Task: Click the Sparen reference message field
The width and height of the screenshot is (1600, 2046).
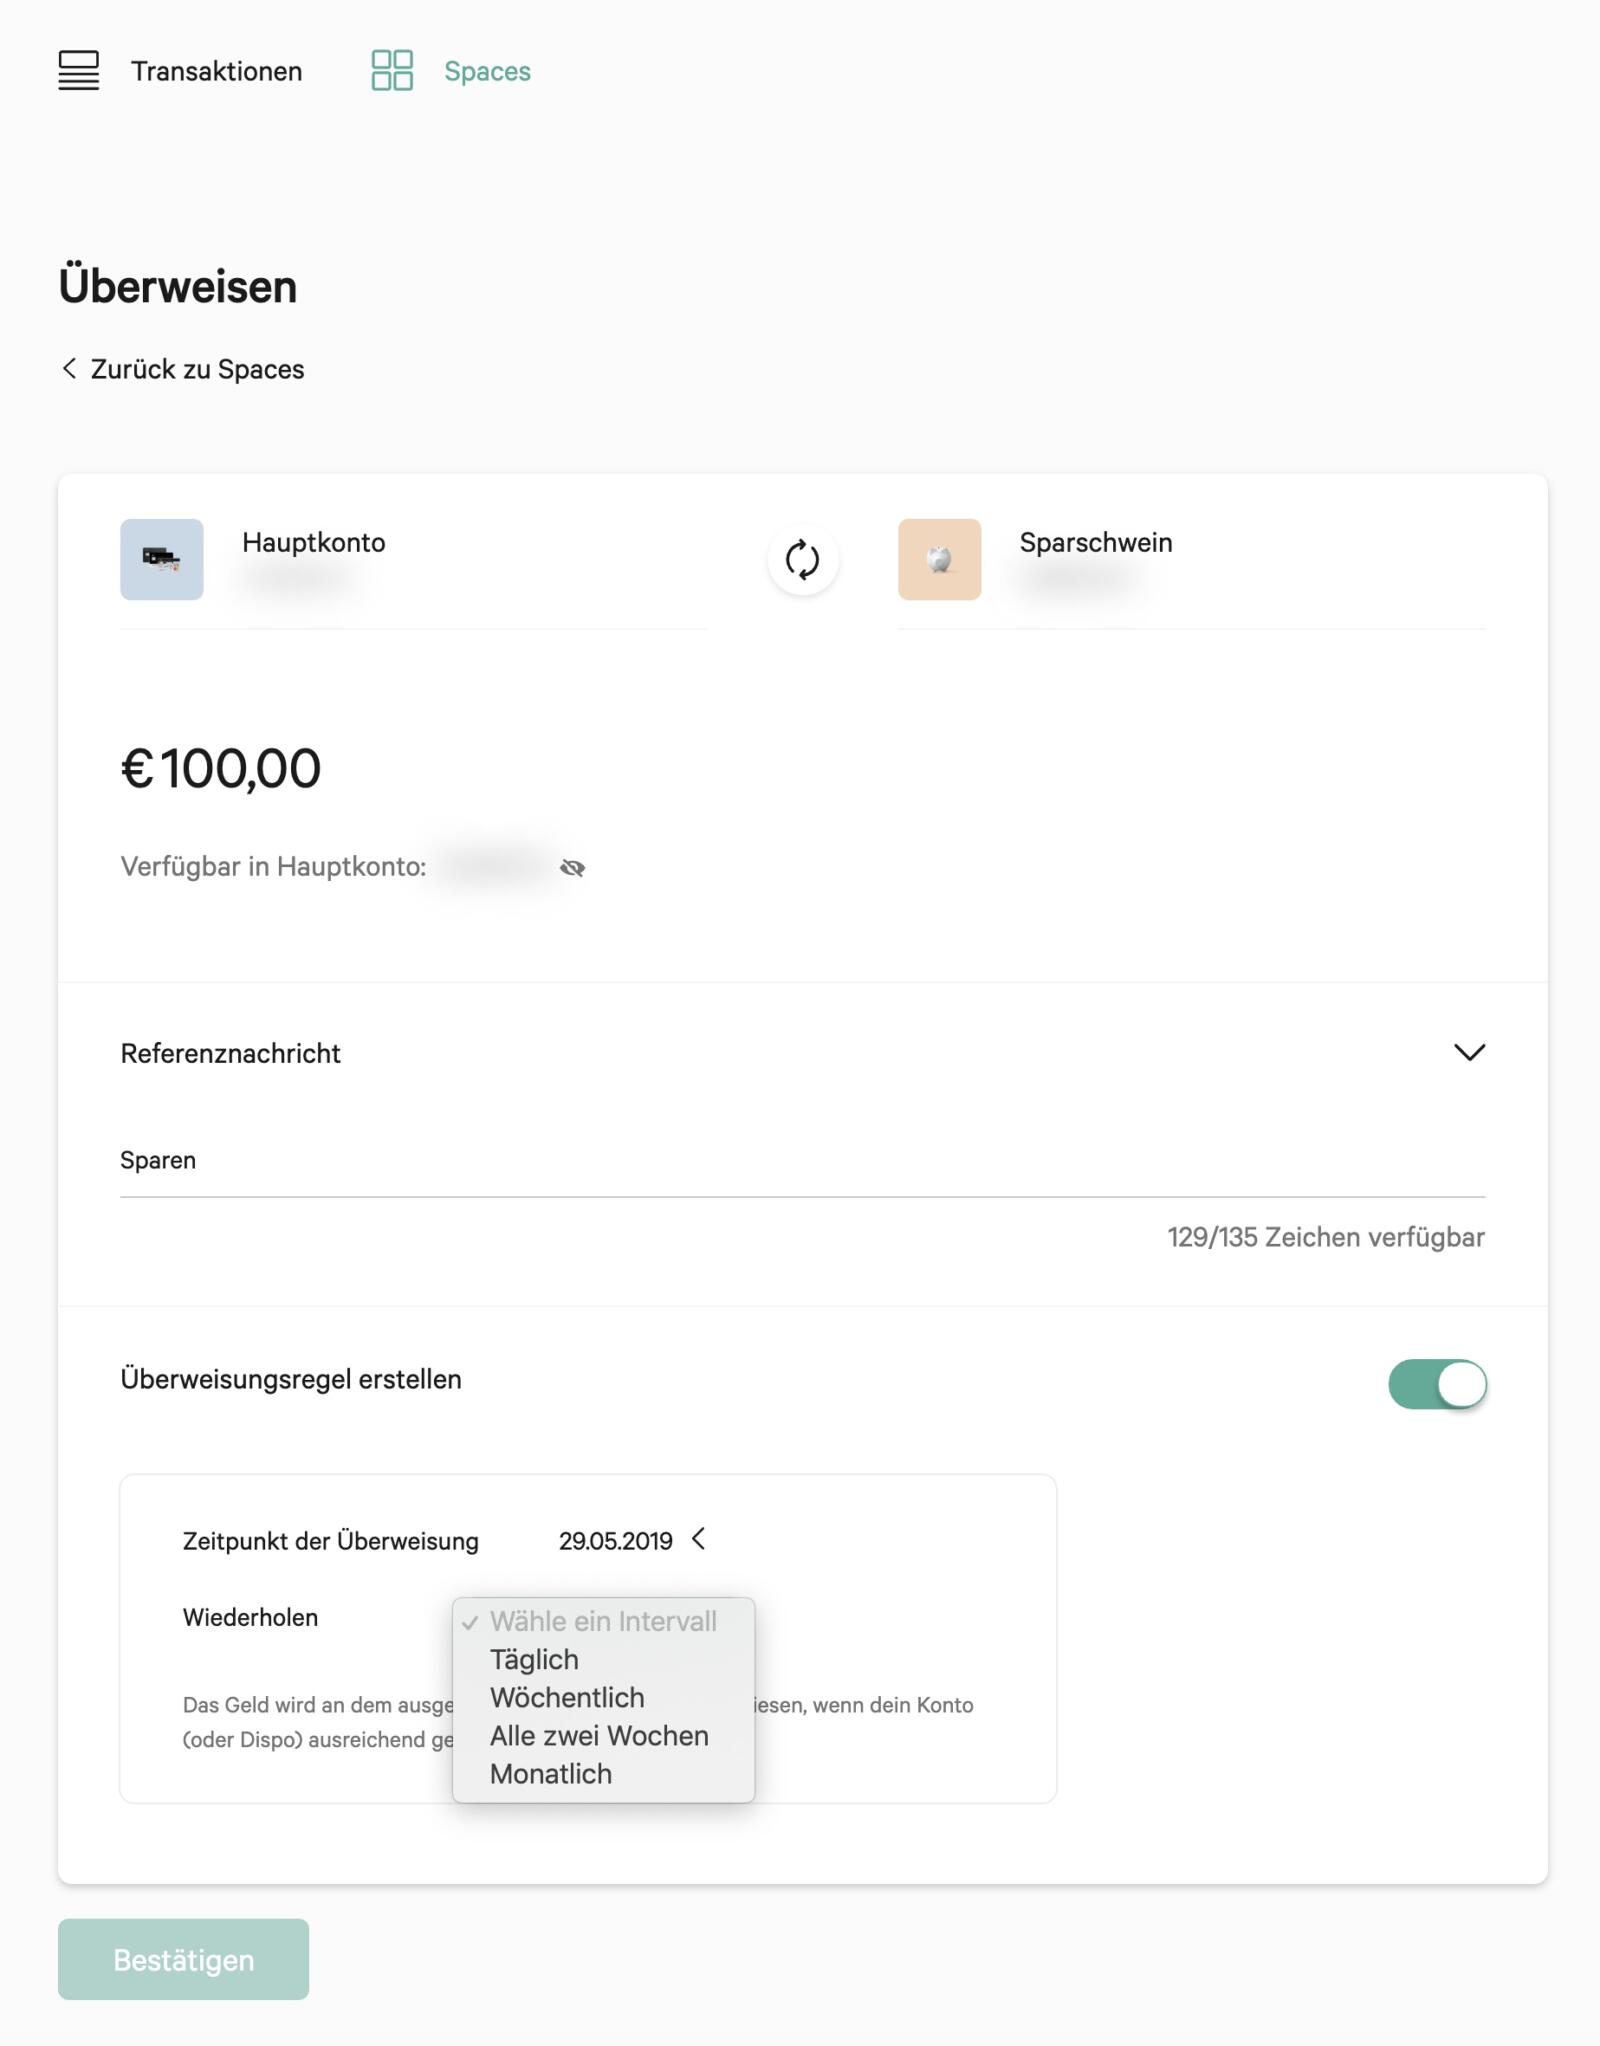Action: [x=800, y=1160]
